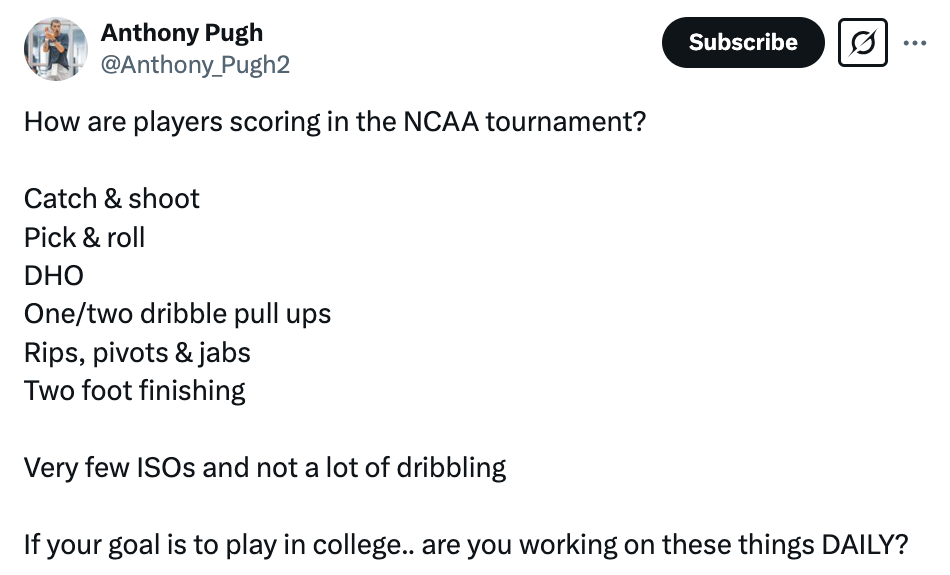Open Anthony Pugh's profile picture
The height and width of the screenshot is (575, 950).
(50, 48)
